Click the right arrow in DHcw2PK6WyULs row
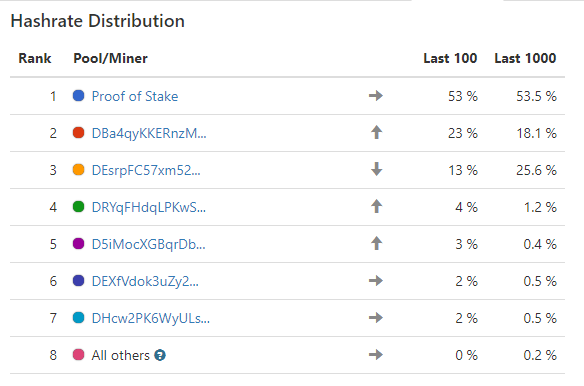The width and height of the screenshot is (584, 386). click(376, 317)
